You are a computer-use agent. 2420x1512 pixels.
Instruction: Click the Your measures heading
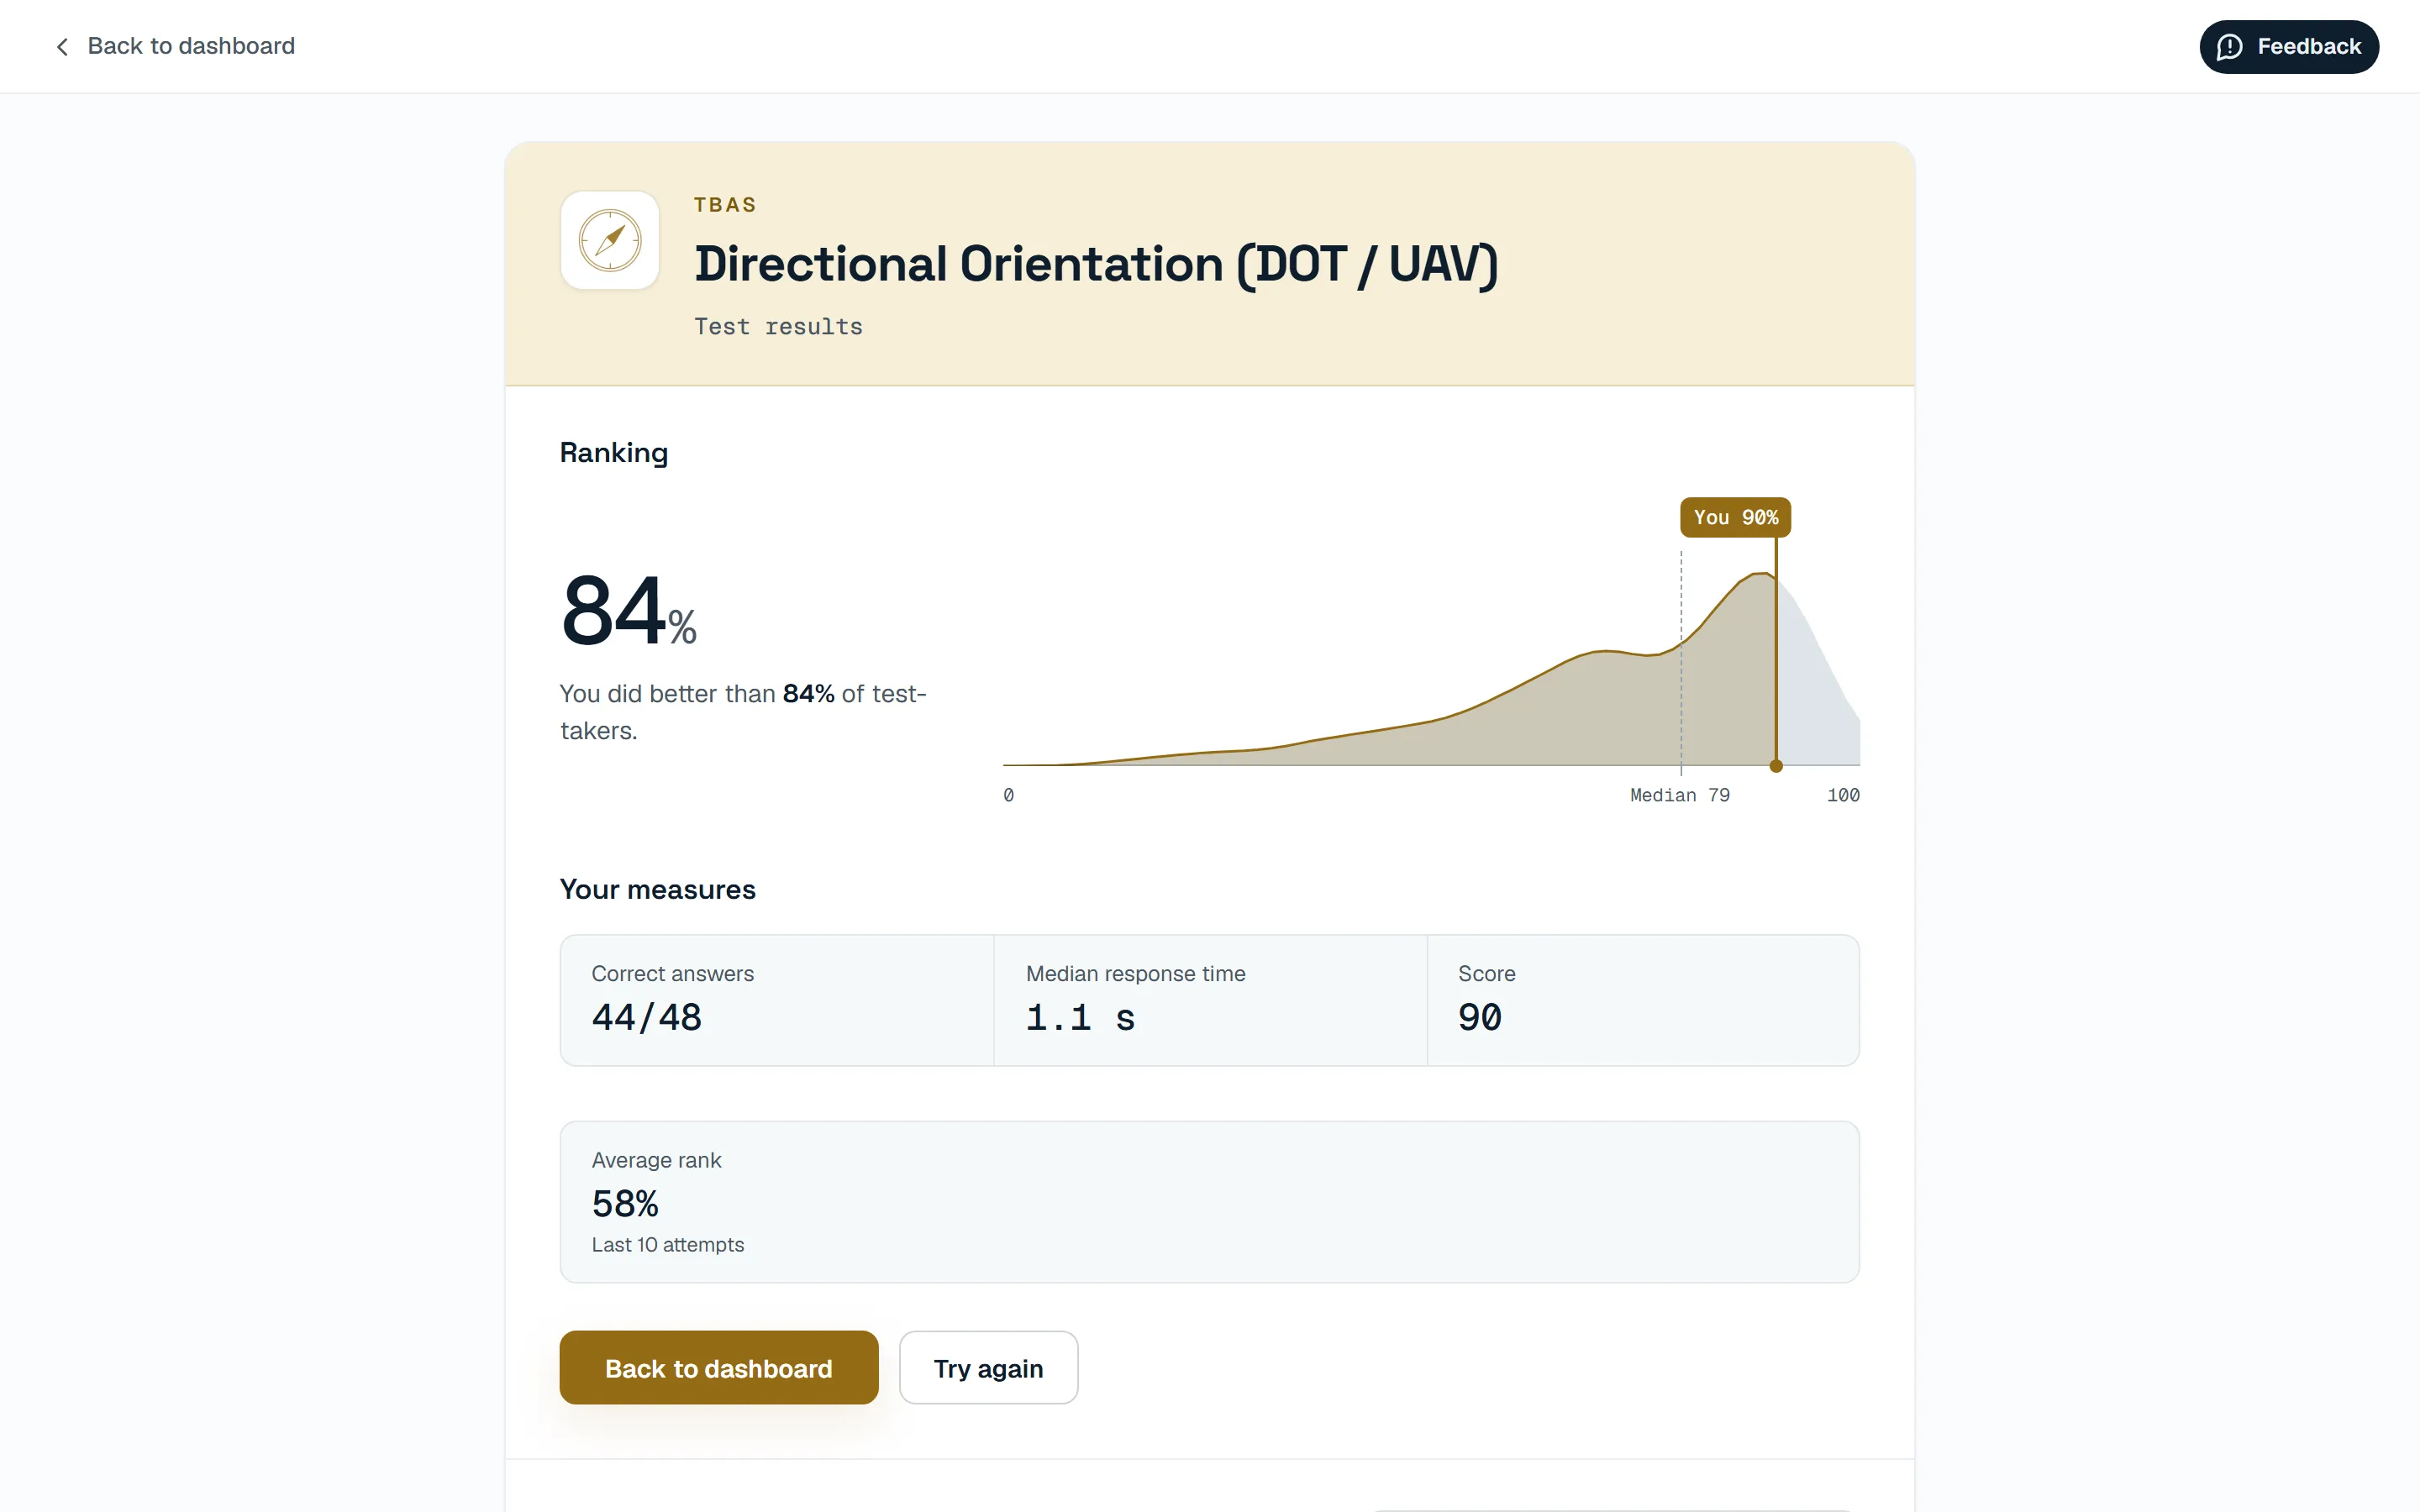point(658,889)
